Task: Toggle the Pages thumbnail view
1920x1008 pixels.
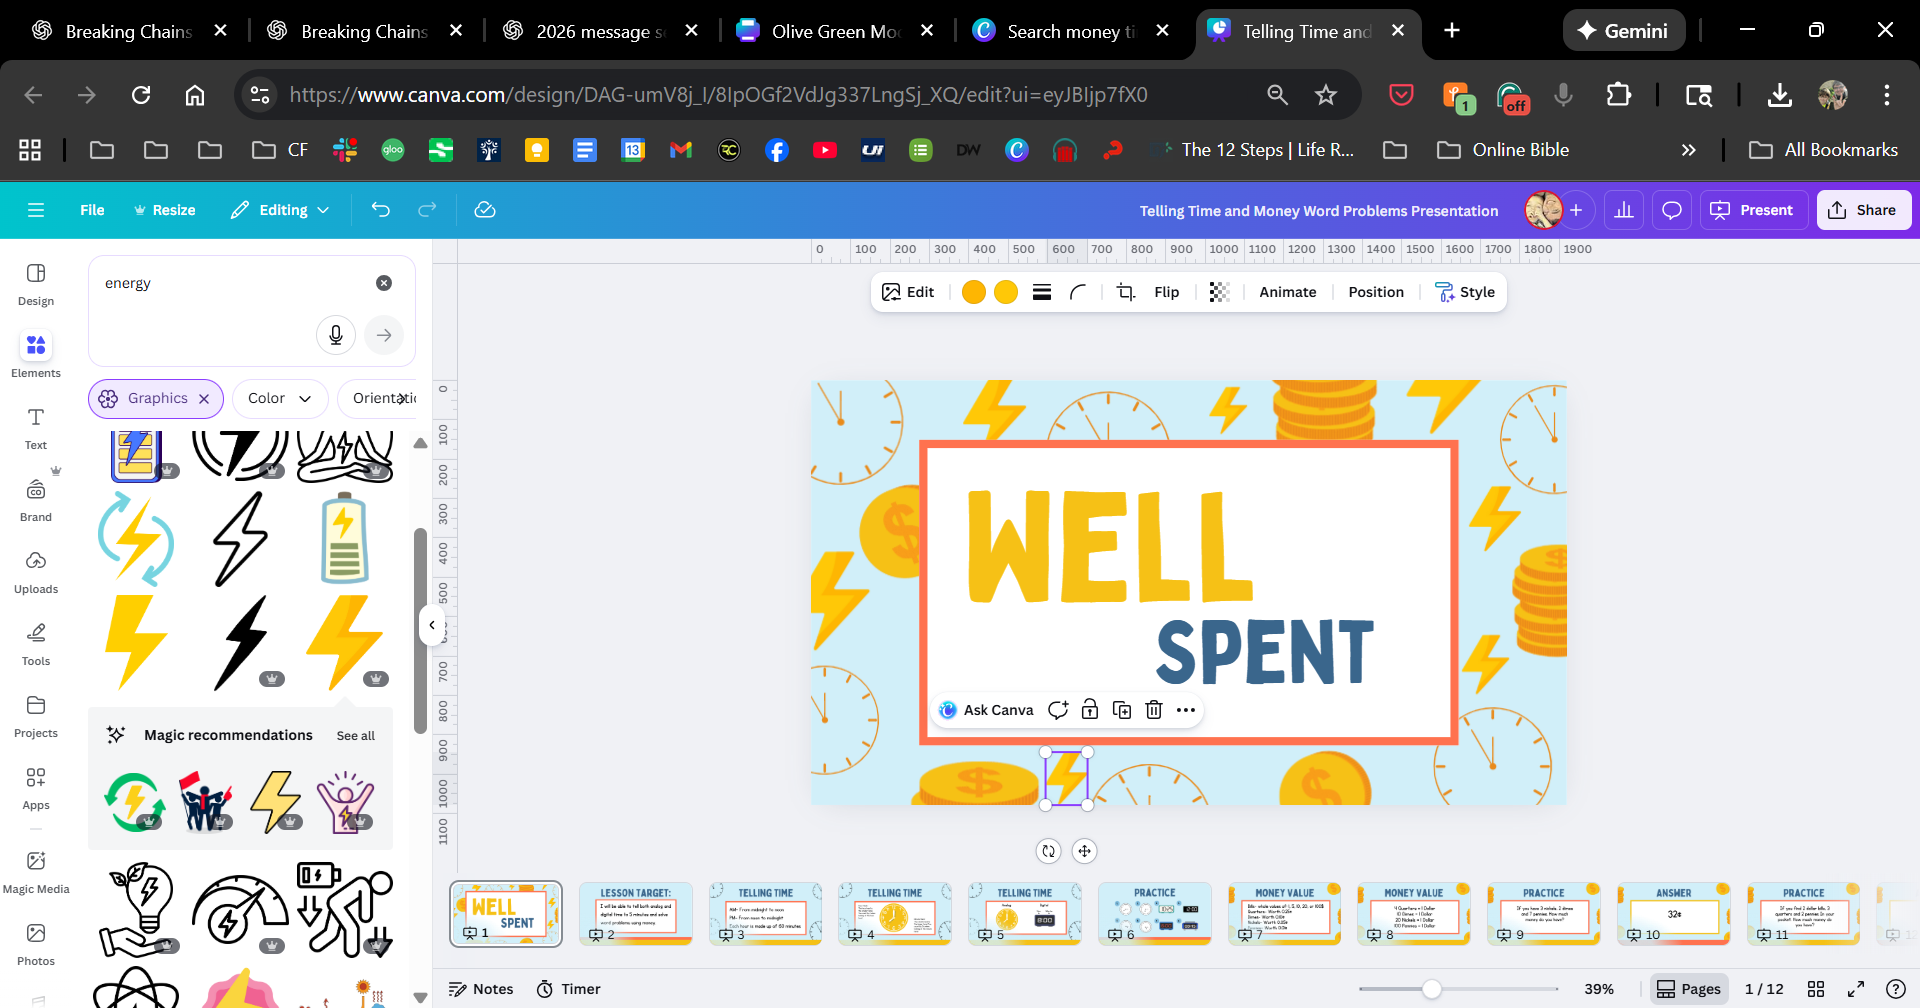Action: point(1689,989)
